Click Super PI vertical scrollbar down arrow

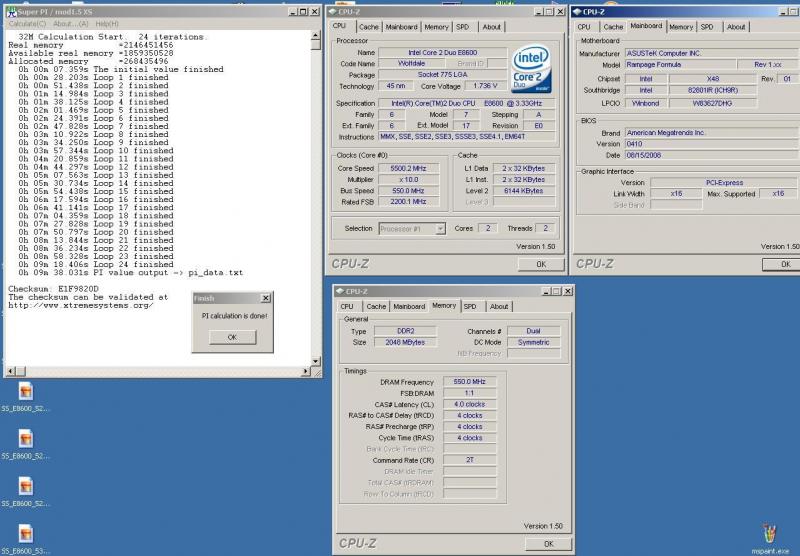point(316,361)
